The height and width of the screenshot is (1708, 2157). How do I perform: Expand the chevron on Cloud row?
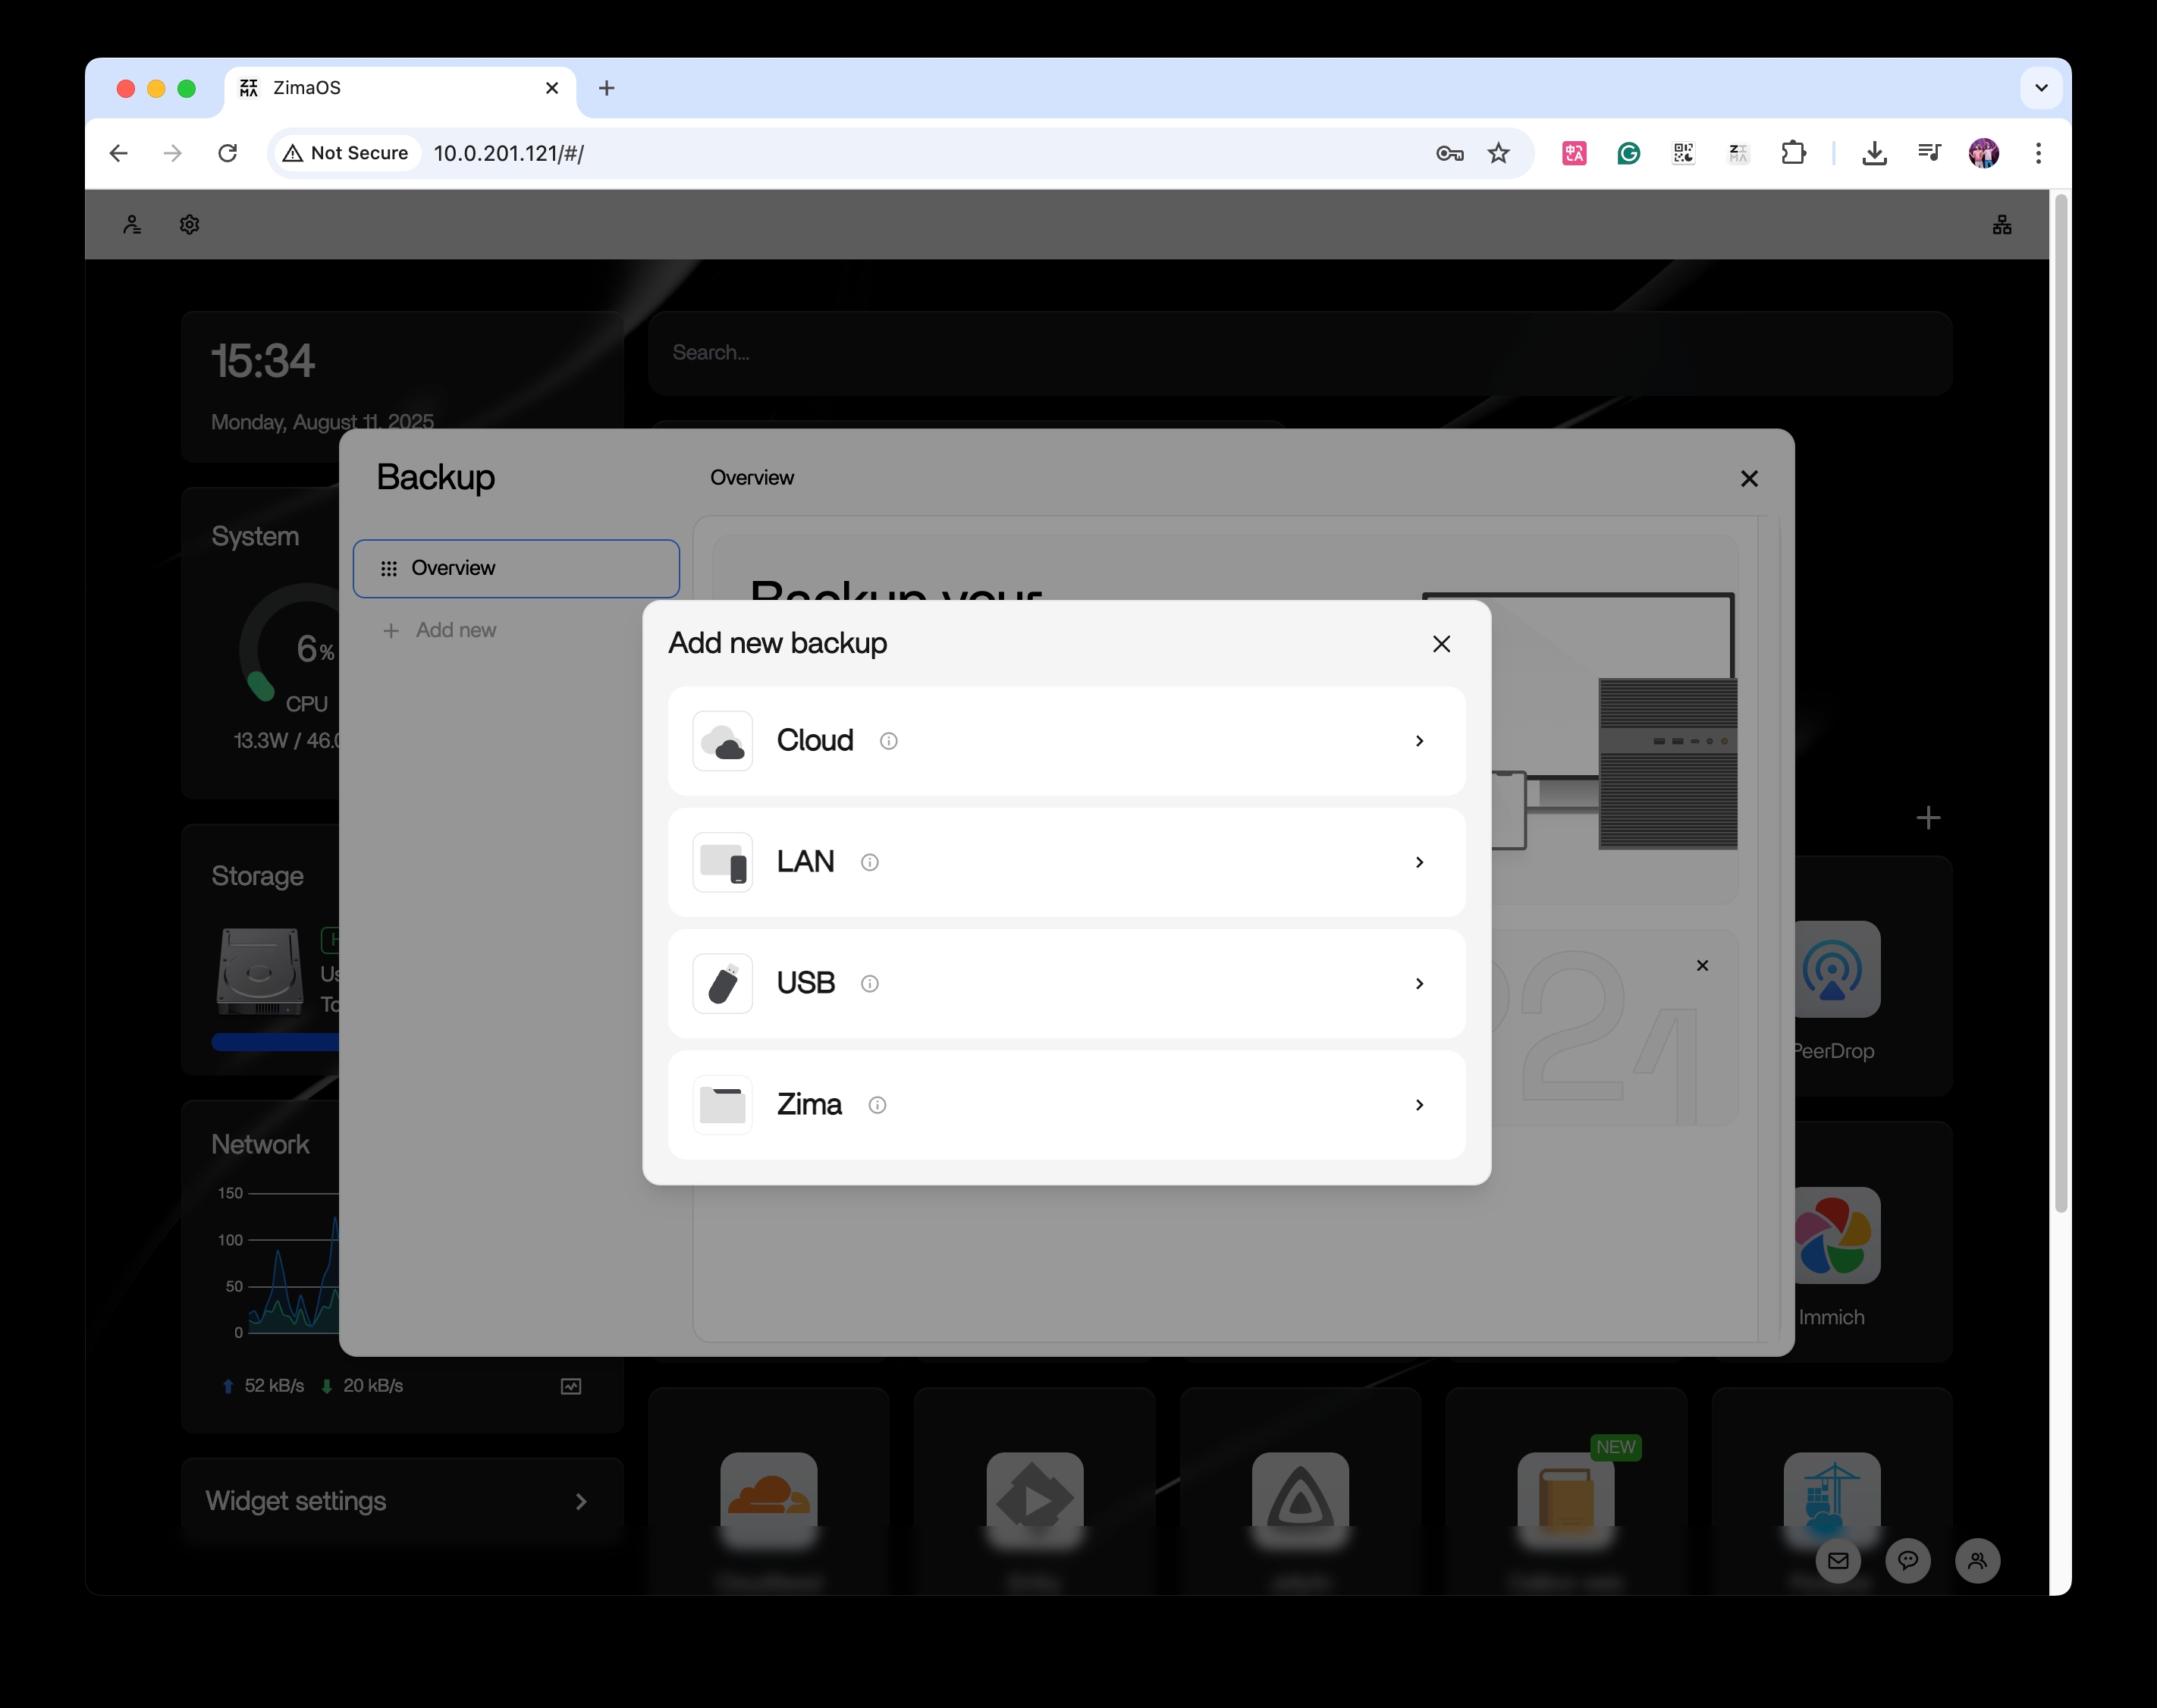pos(1419,741)
